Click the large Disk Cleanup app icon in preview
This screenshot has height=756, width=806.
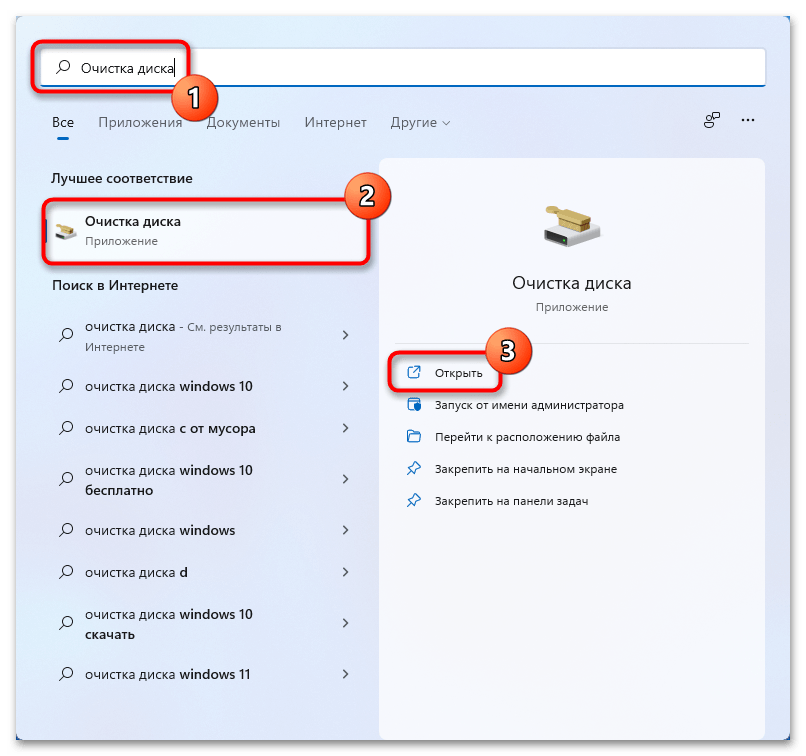click(572, 226)
